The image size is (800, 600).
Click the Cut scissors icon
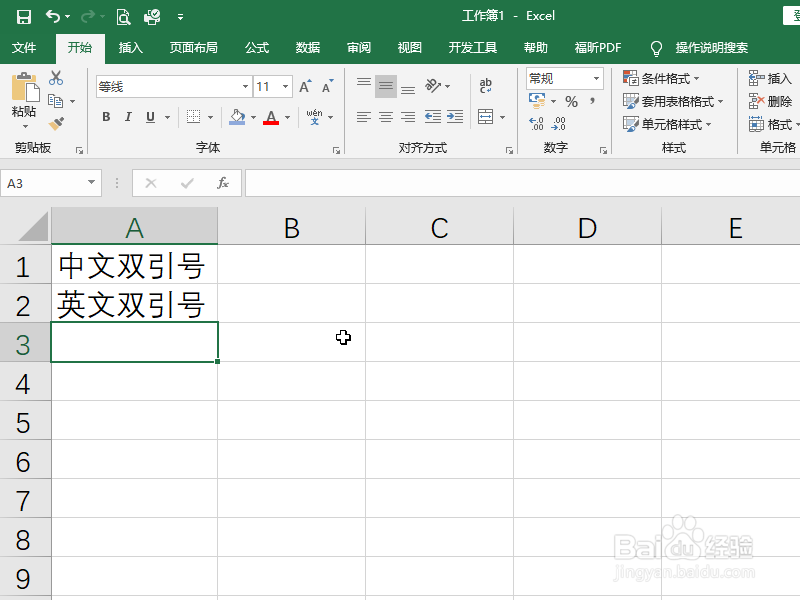[56, 78]
